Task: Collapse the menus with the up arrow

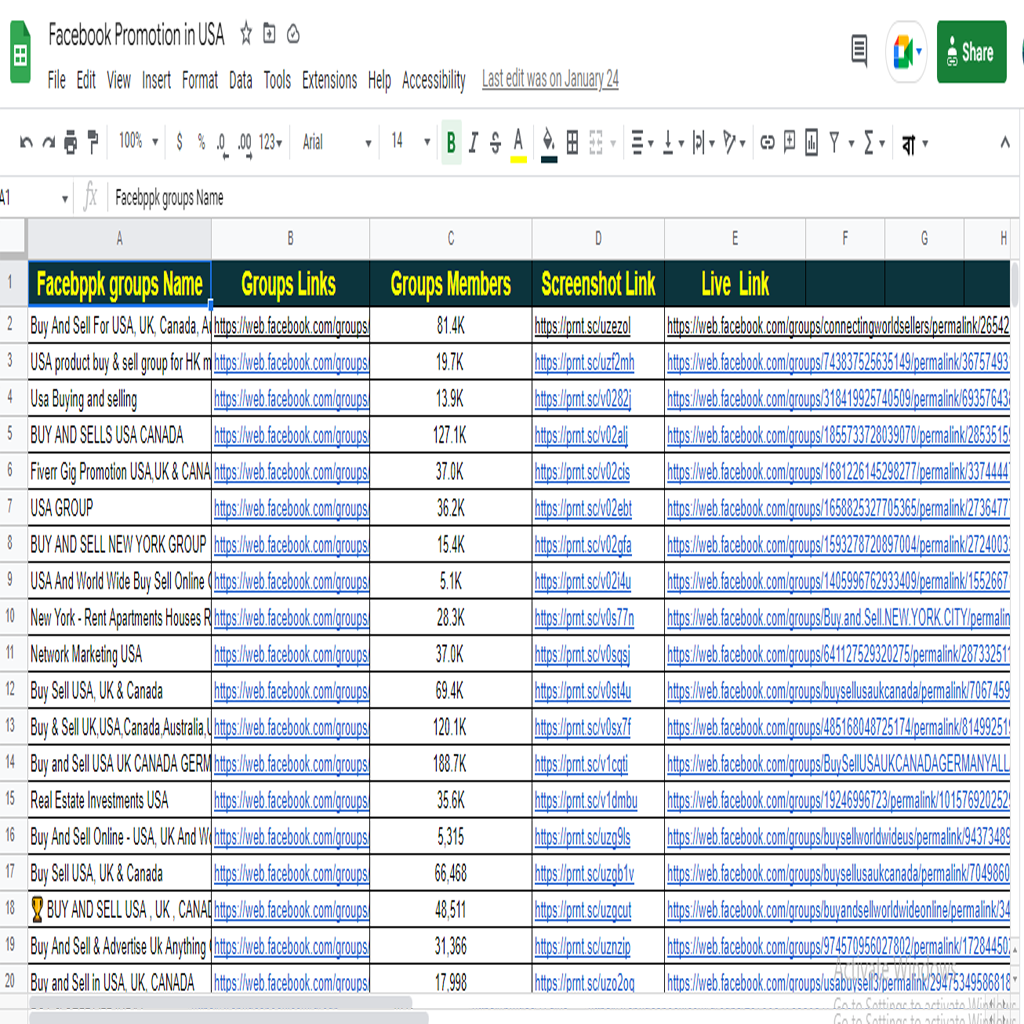Action: pyautogui.click(x=1004, y=141)
